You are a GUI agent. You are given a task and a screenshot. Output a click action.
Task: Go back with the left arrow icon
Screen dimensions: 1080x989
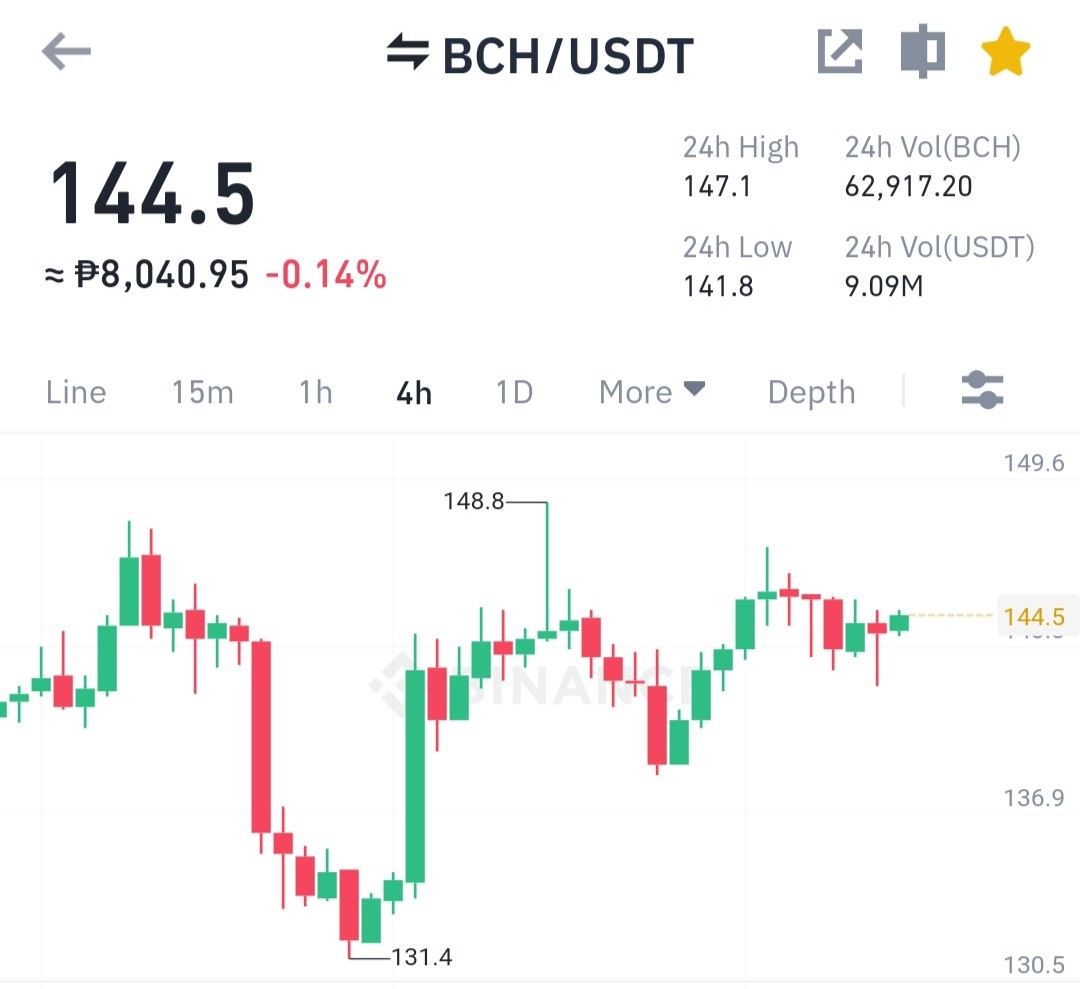66,52
